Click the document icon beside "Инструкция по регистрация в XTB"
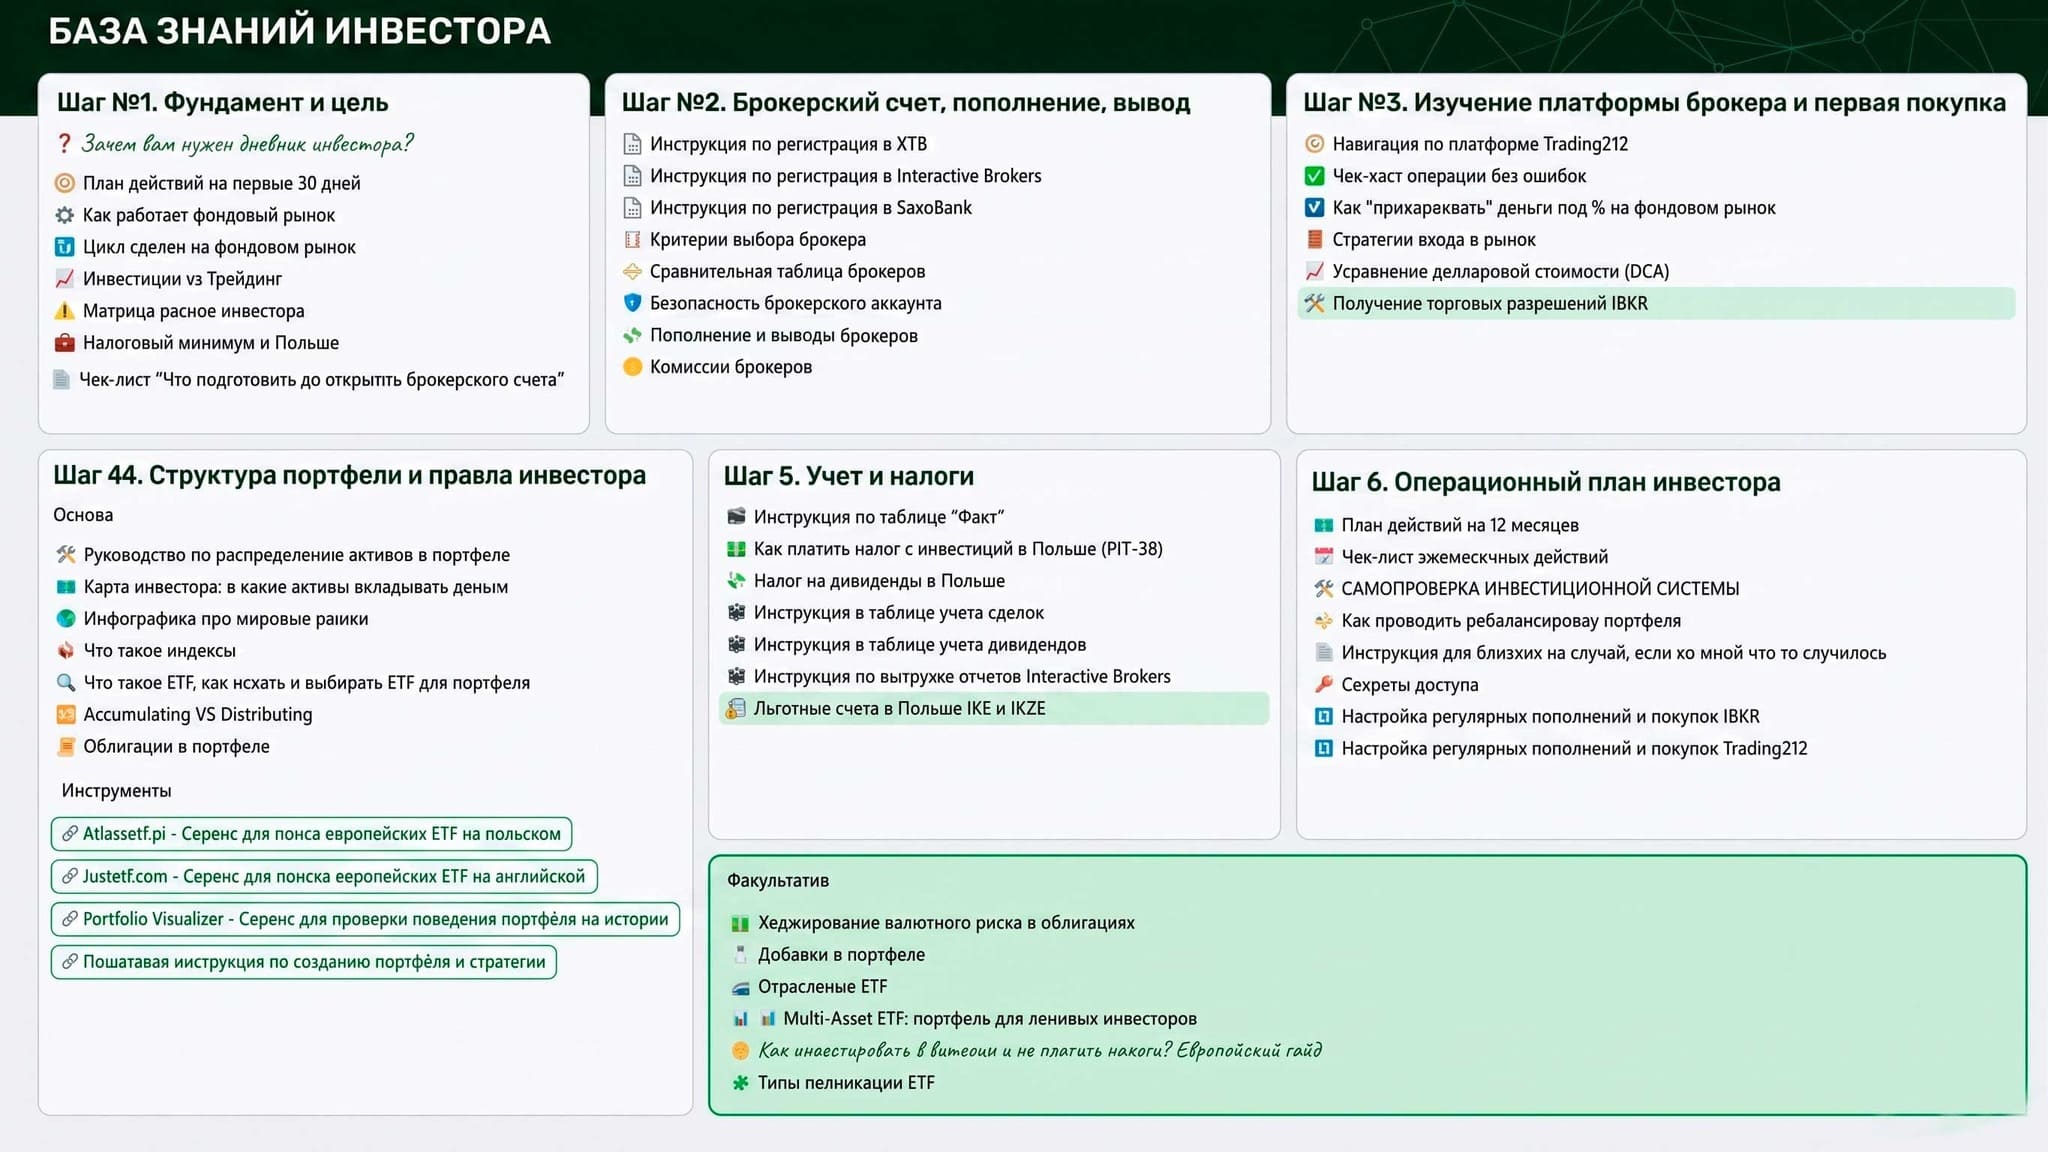This screenshot has height=1152, width=2048. (632, 144)
